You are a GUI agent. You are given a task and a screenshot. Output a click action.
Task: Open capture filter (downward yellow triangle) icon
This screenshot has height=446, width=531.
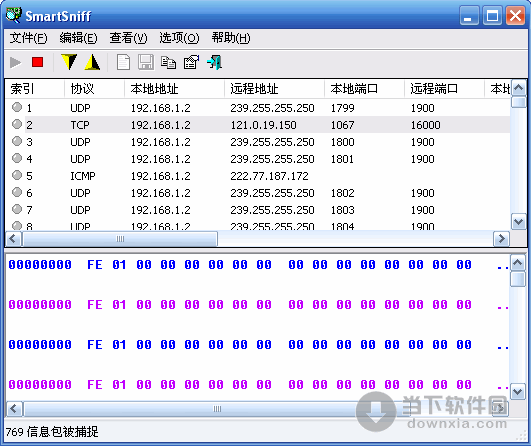69,62
